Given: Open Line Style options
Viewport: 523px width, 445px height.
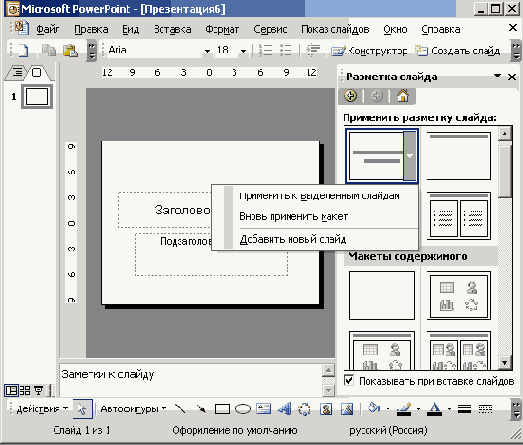Looking at the screenshot, I should coord(464,409).
